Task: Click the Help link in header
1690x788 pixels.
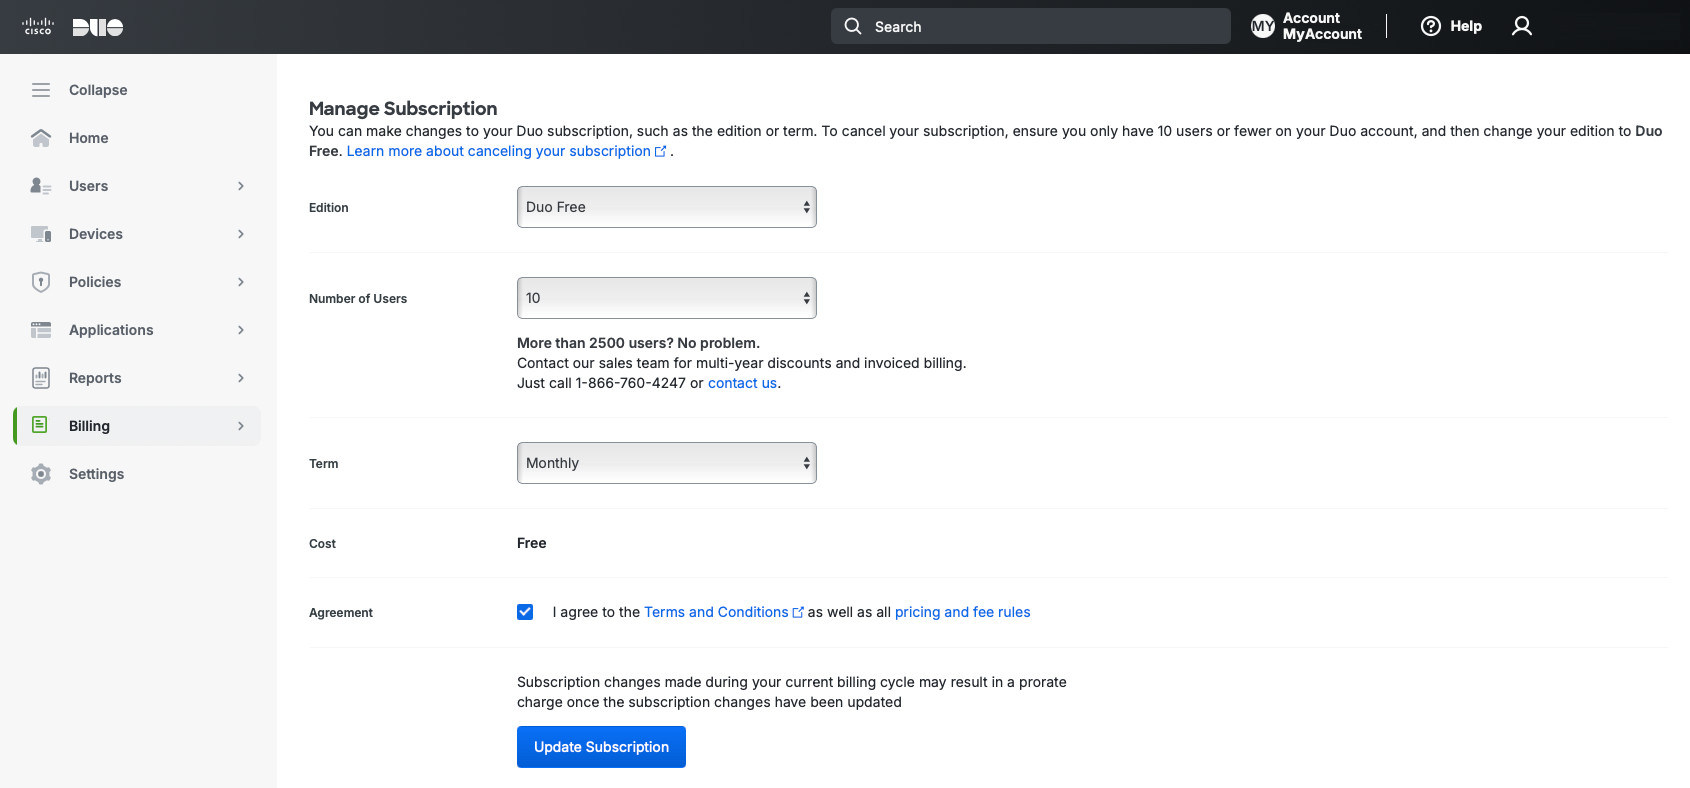Action: [x=1466, y=26]
